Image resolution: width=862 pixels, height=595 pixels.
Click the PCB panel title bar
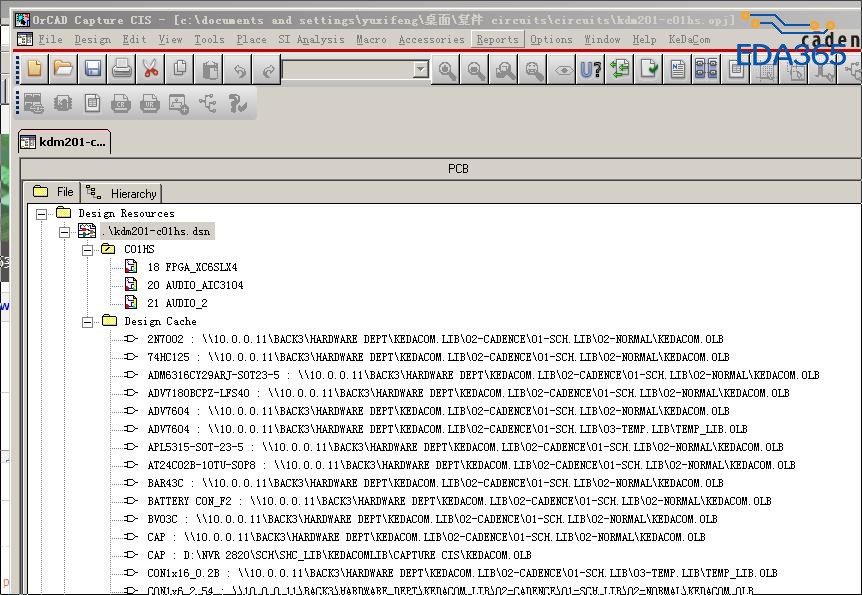[441, 169]
